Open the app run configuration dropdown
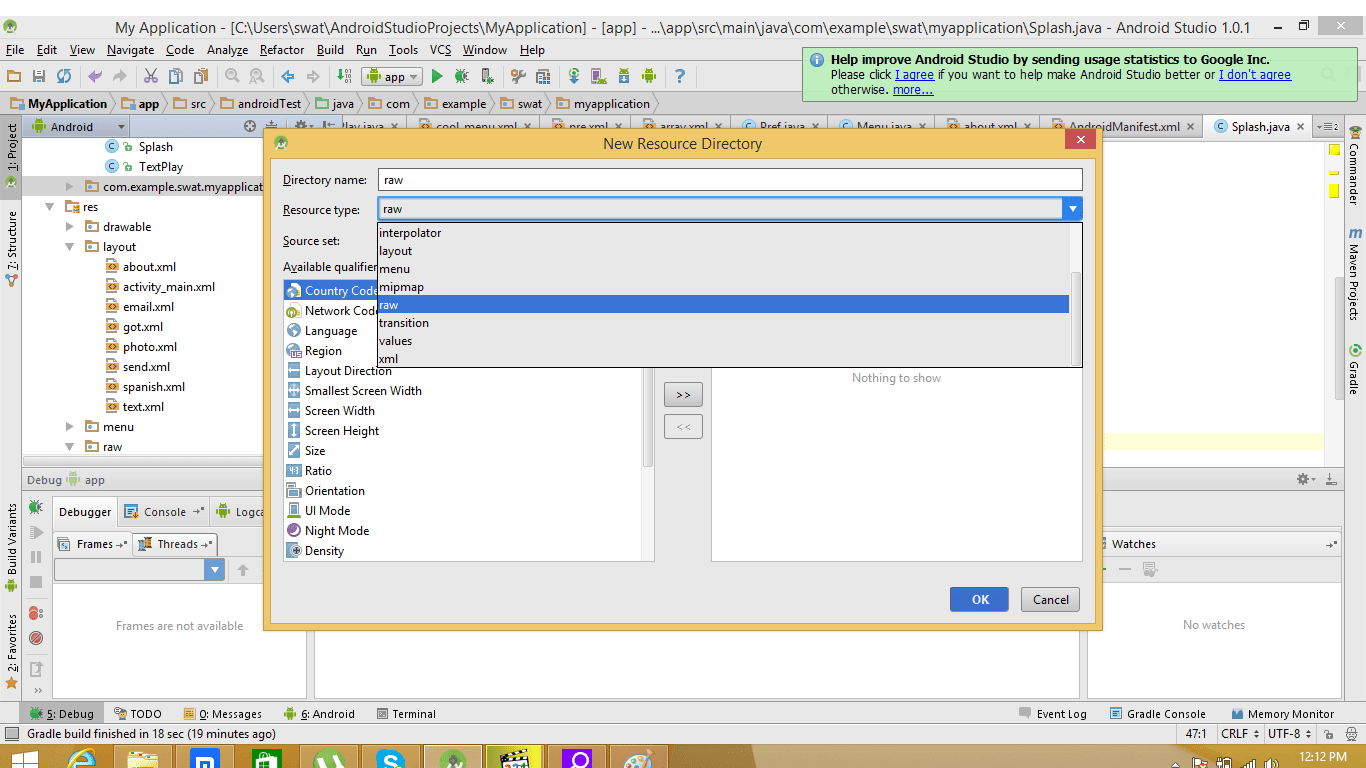The image size is (1366, 768). [393, 76]
